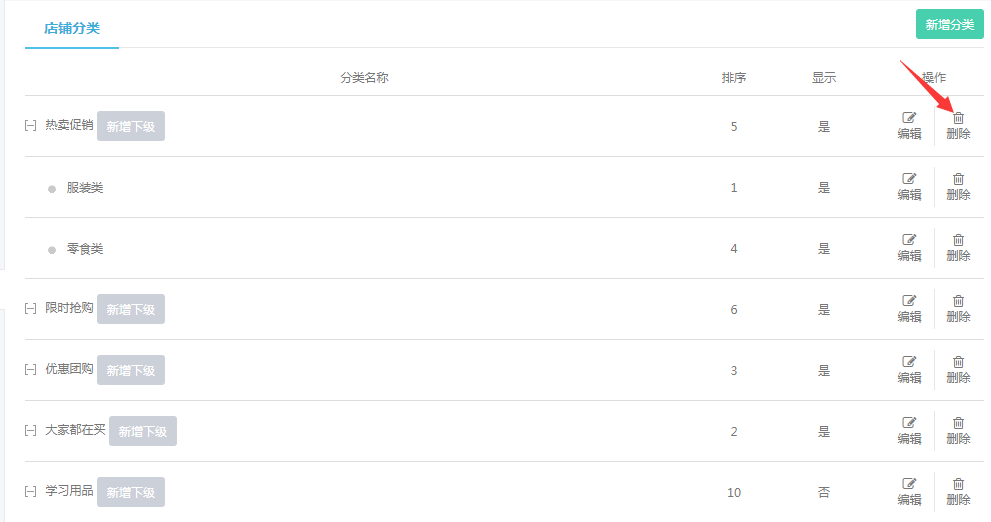Collapse the 限时抢购 category row
991x522 pixels.
tap(31, 309)
